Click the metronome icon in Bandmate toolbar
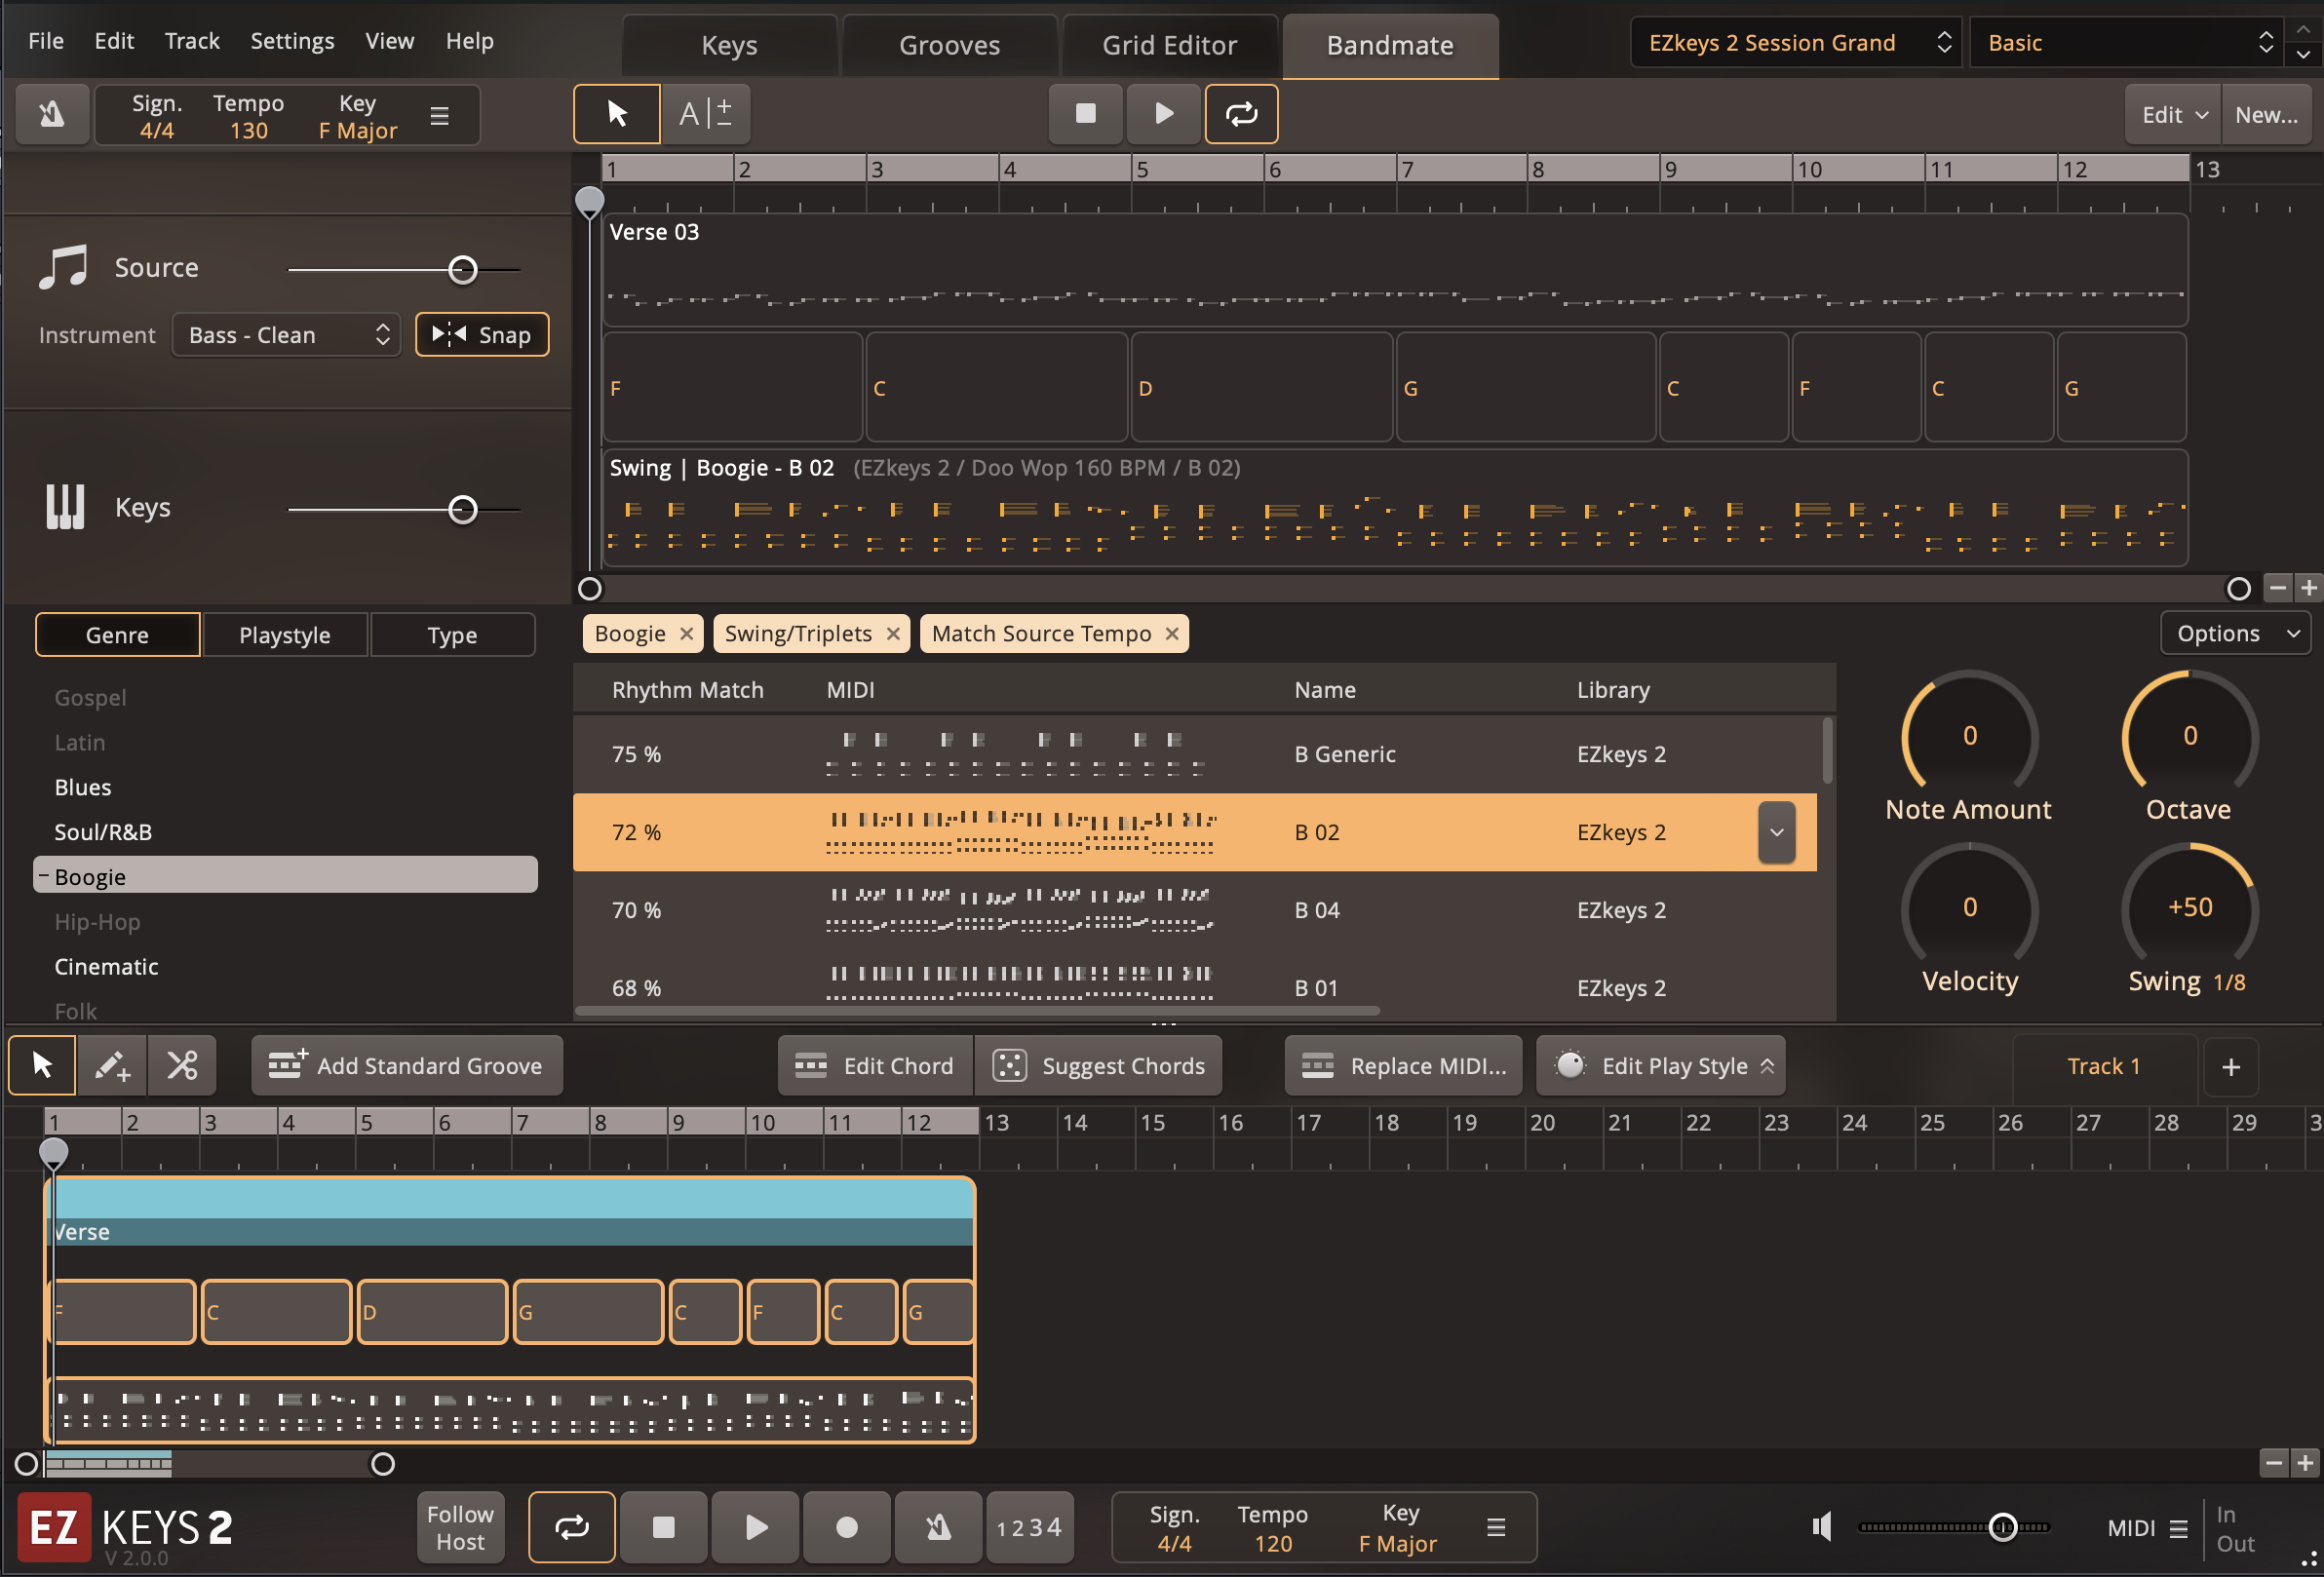 point(52,115)
